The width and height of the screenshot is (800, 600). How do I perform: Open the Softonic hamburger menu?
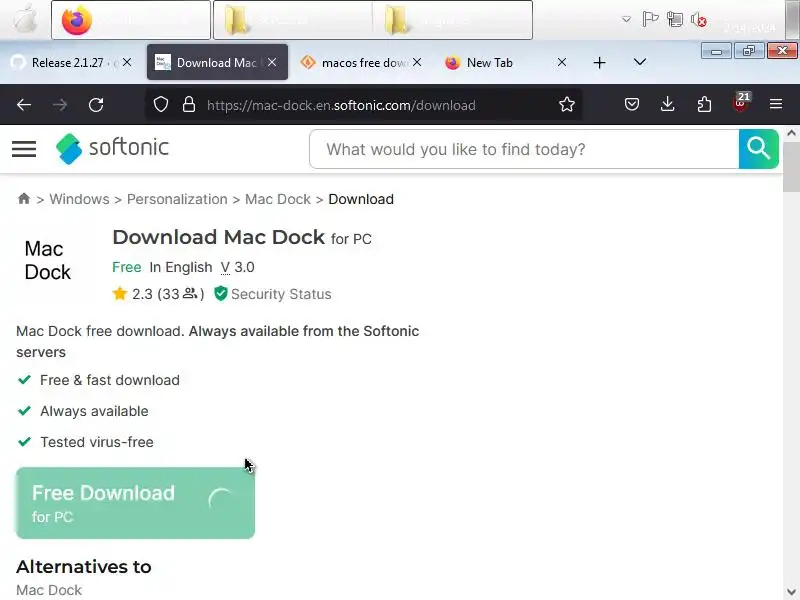[x=24, y=149]
